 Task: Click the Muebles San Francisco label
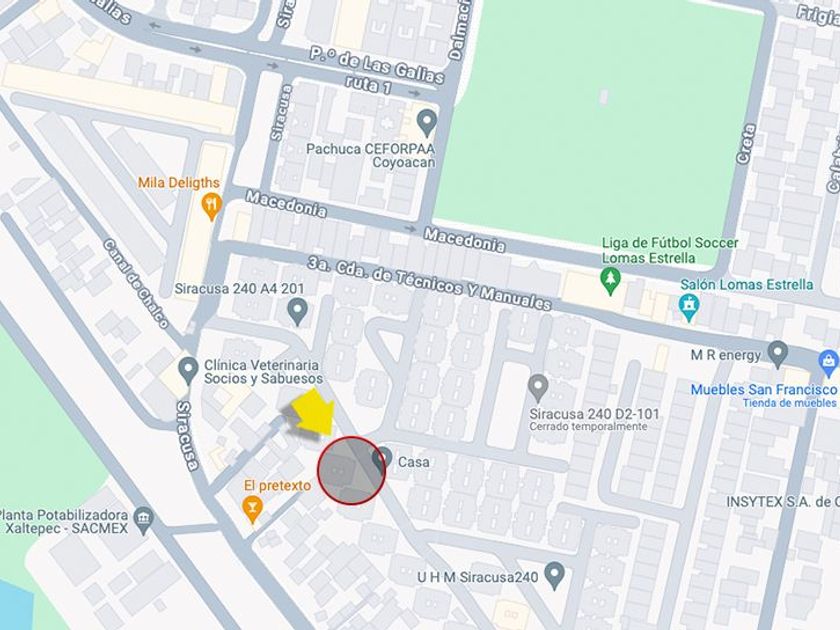763,389
